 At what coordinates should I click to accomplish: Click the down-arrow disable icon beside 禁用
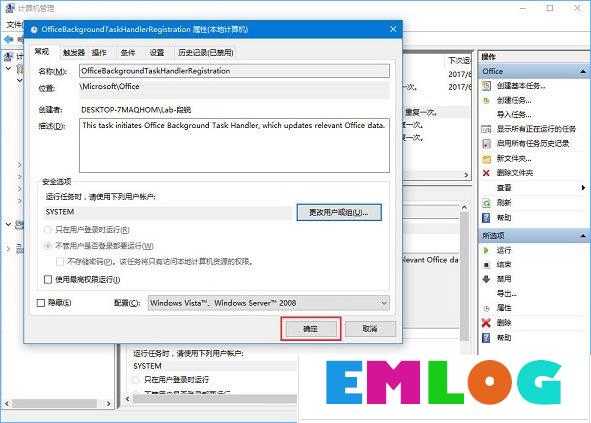(x=487, y=279)
